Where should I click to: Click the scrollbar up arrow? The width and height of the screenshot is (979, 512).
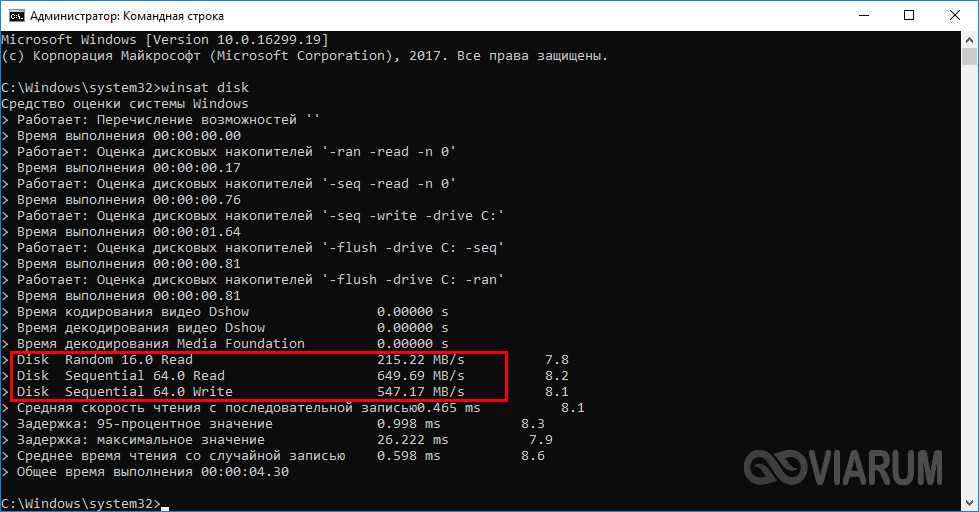pos(969,39)
